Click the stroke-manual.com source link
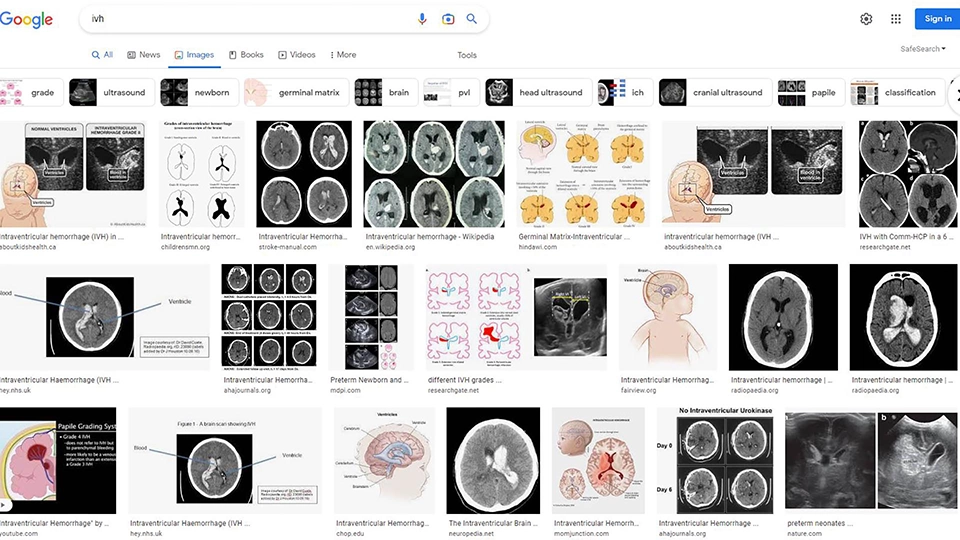960x540 pixels. point(287,247)
